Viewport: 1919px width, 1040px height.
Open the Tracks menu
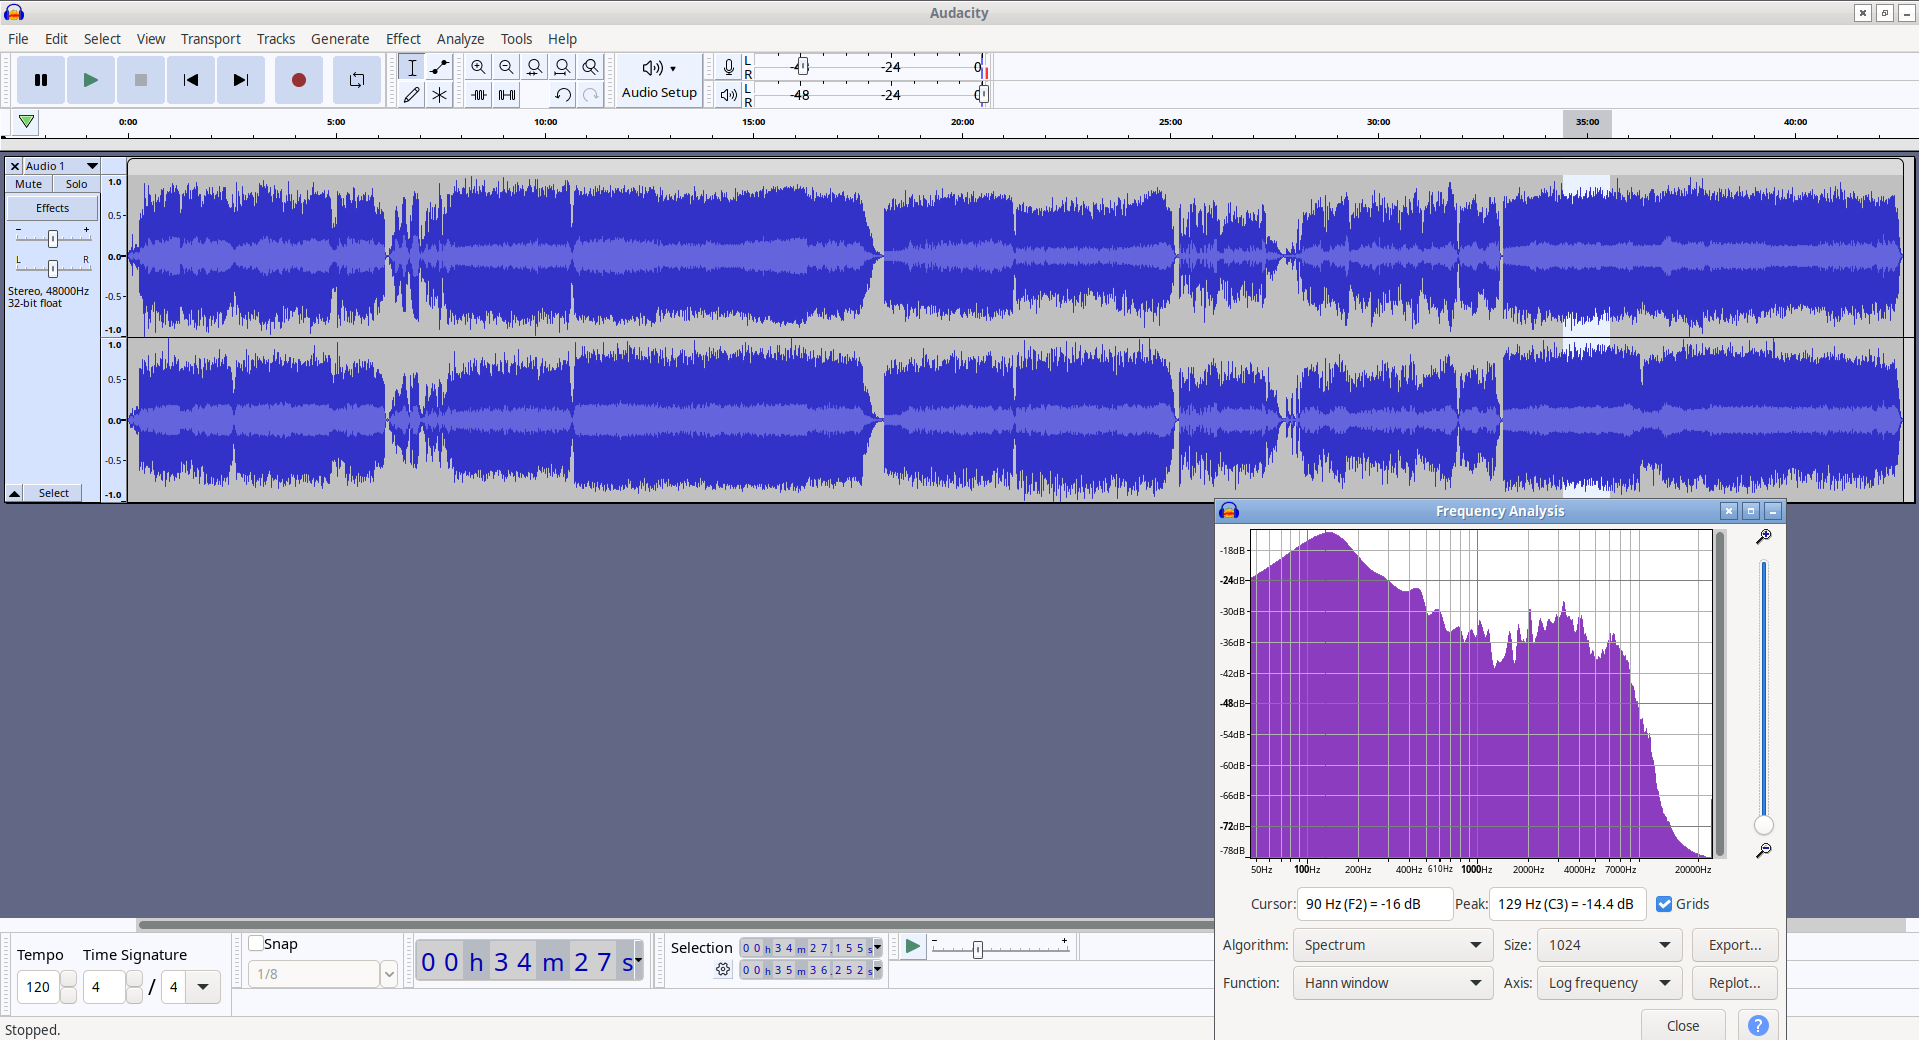click(x=276, y=39)
